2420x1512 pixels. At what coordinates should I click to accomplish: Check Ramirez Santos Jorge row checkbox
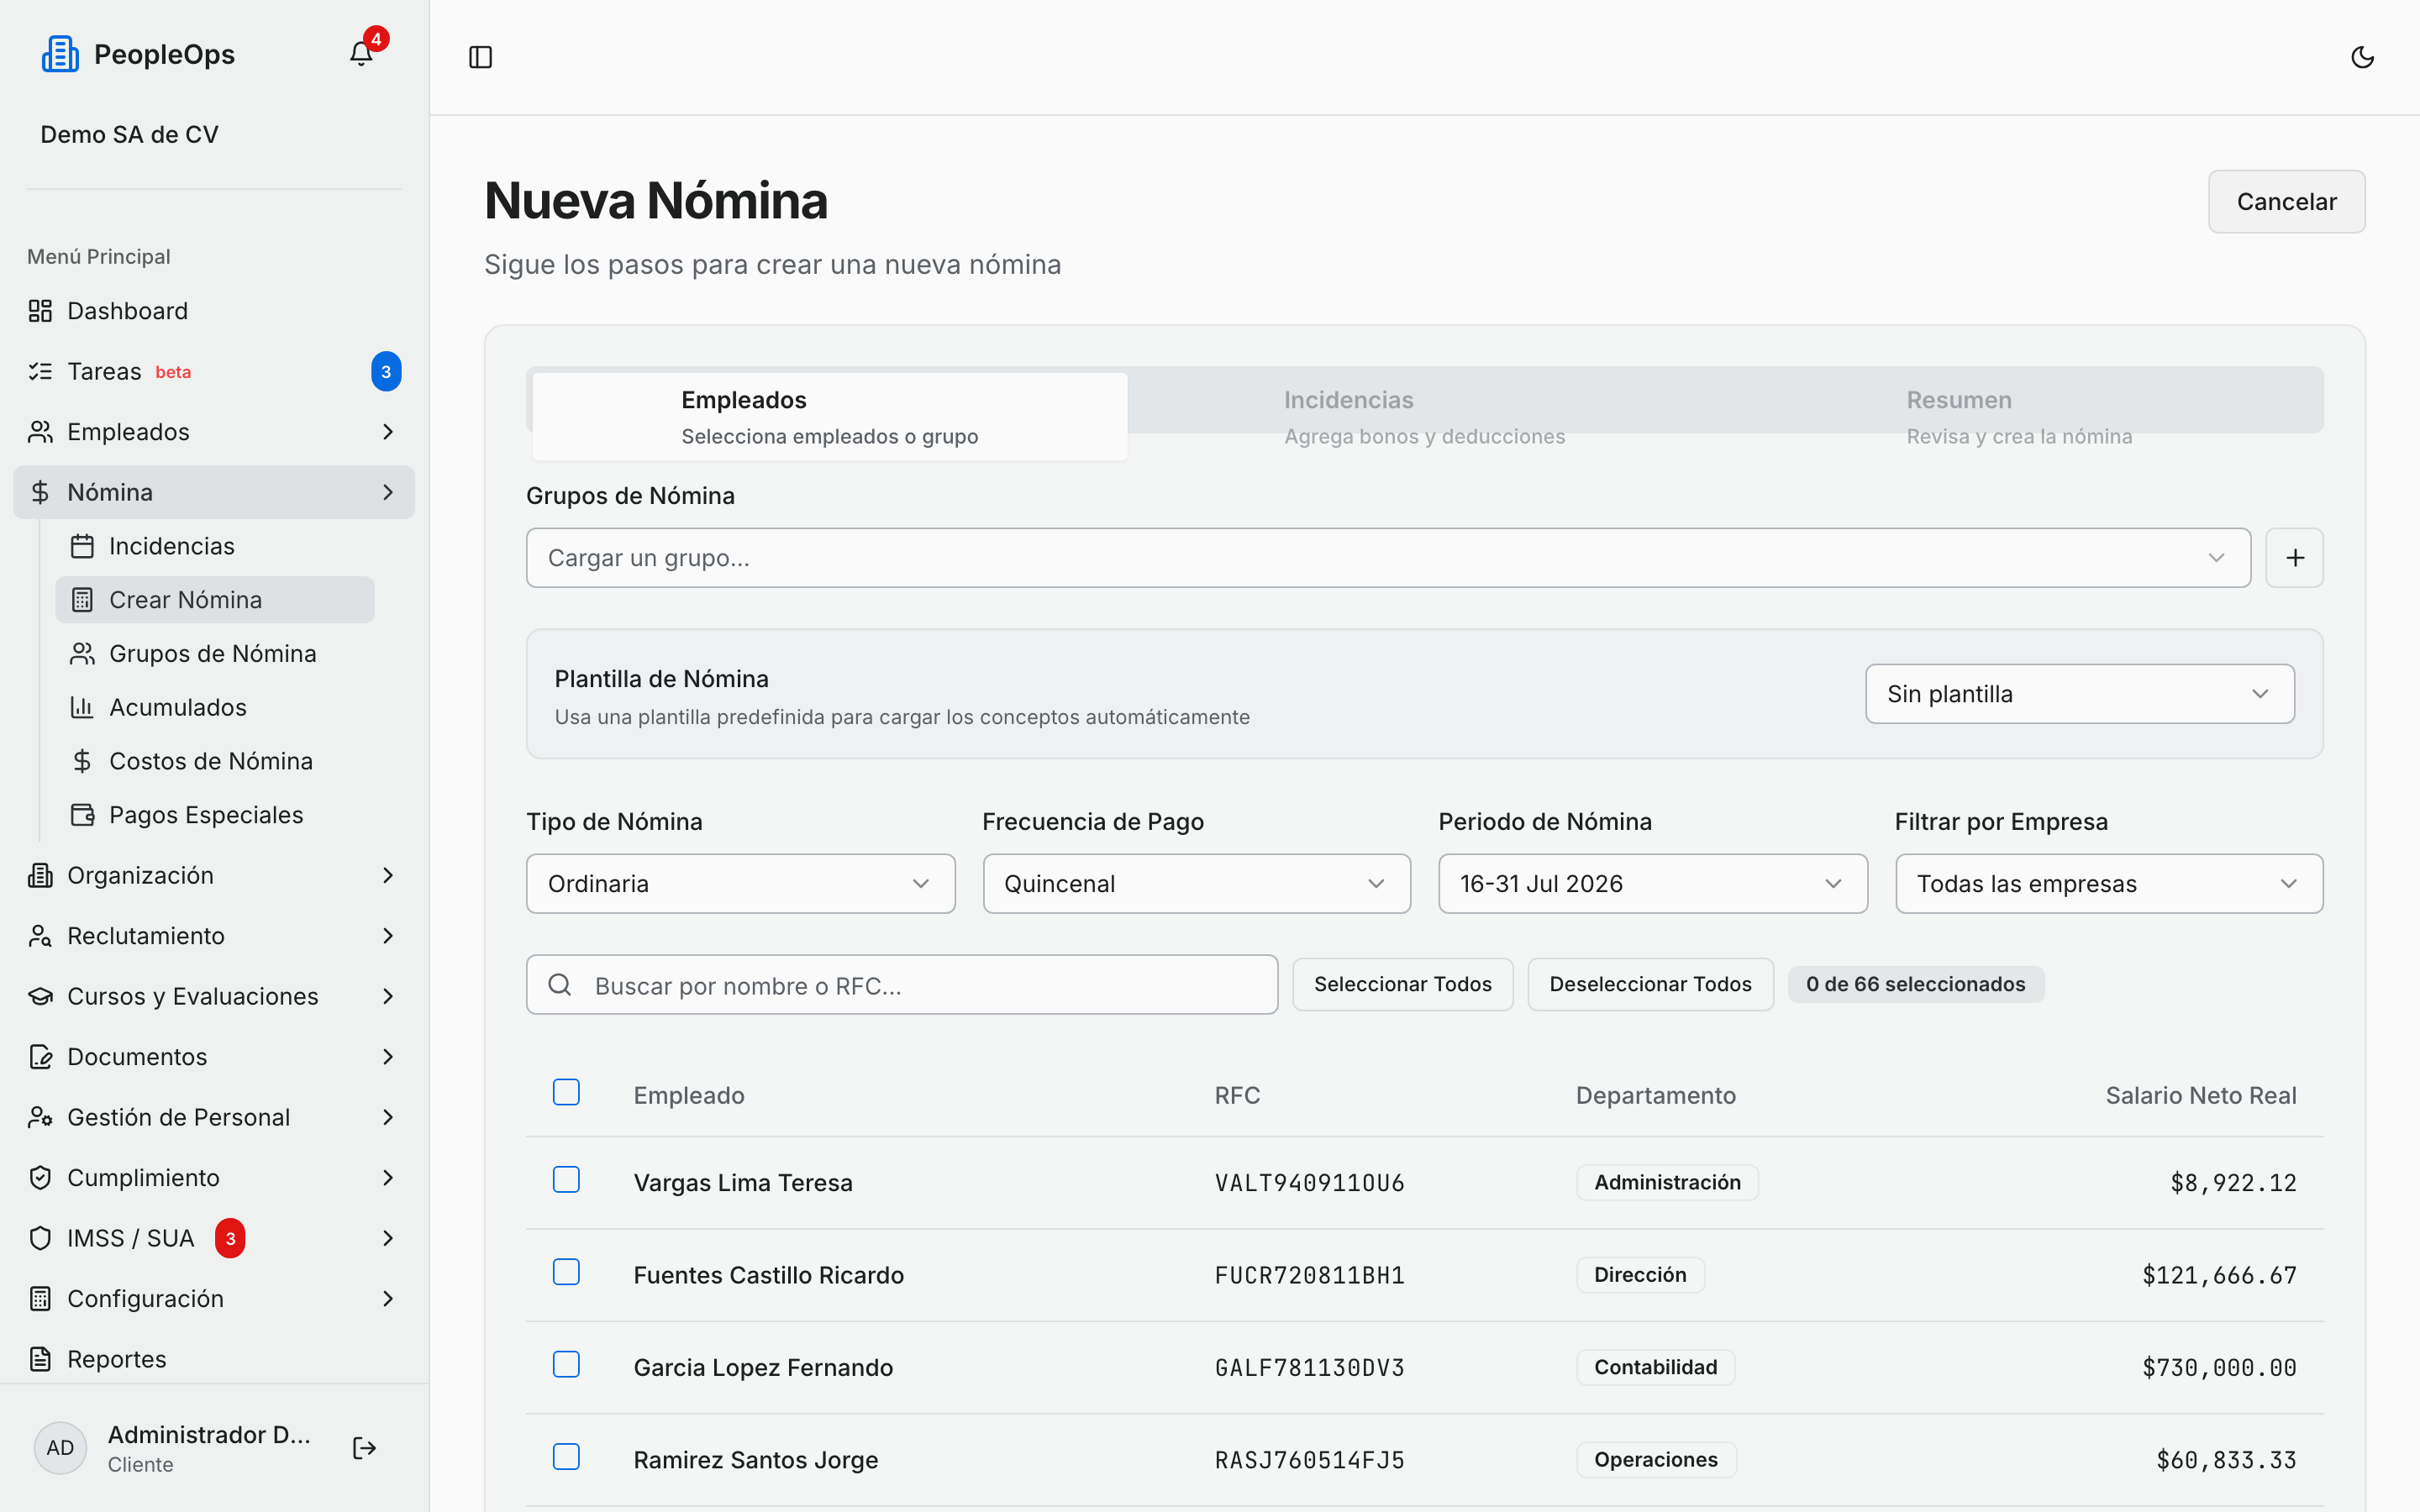[x=566, y=1457]
